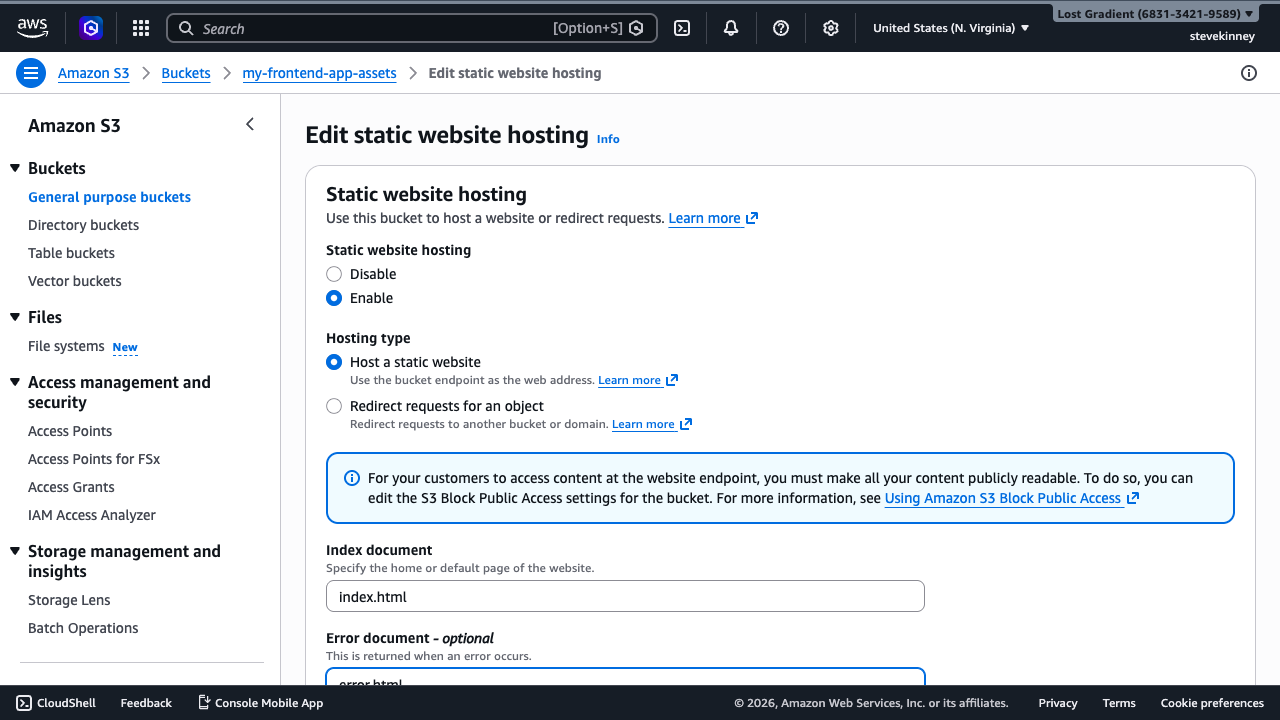
Task: Collapse Storage management and insights section
Action: pyautogui.click(x=15, y=551)
